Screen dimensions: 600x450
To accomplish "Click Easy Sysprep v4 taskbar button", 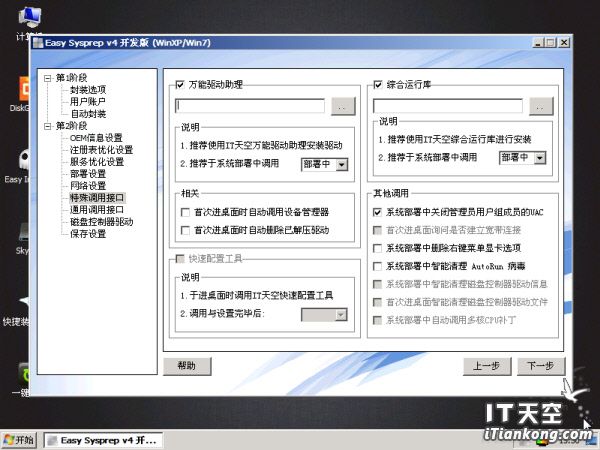I will coord(103,440).
